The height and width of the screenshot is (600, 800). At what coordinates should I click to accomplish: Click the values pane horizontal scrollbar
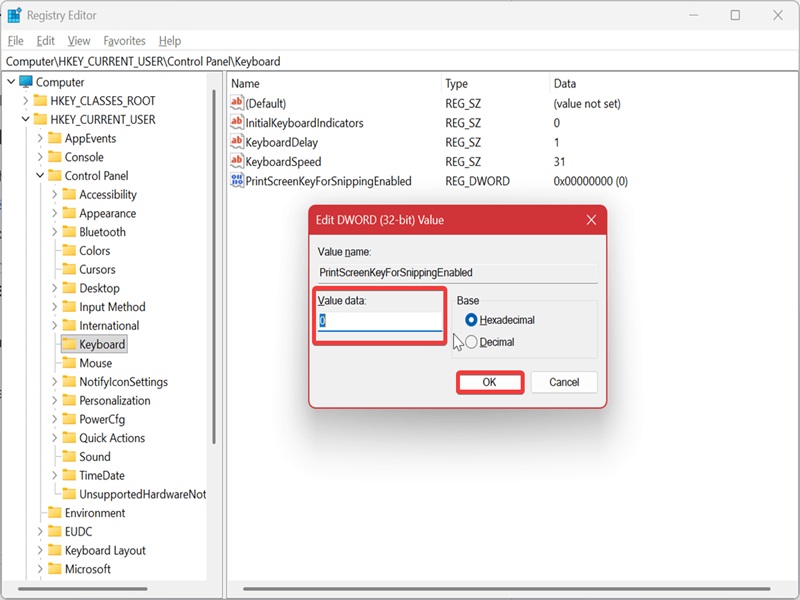(507, 589)
